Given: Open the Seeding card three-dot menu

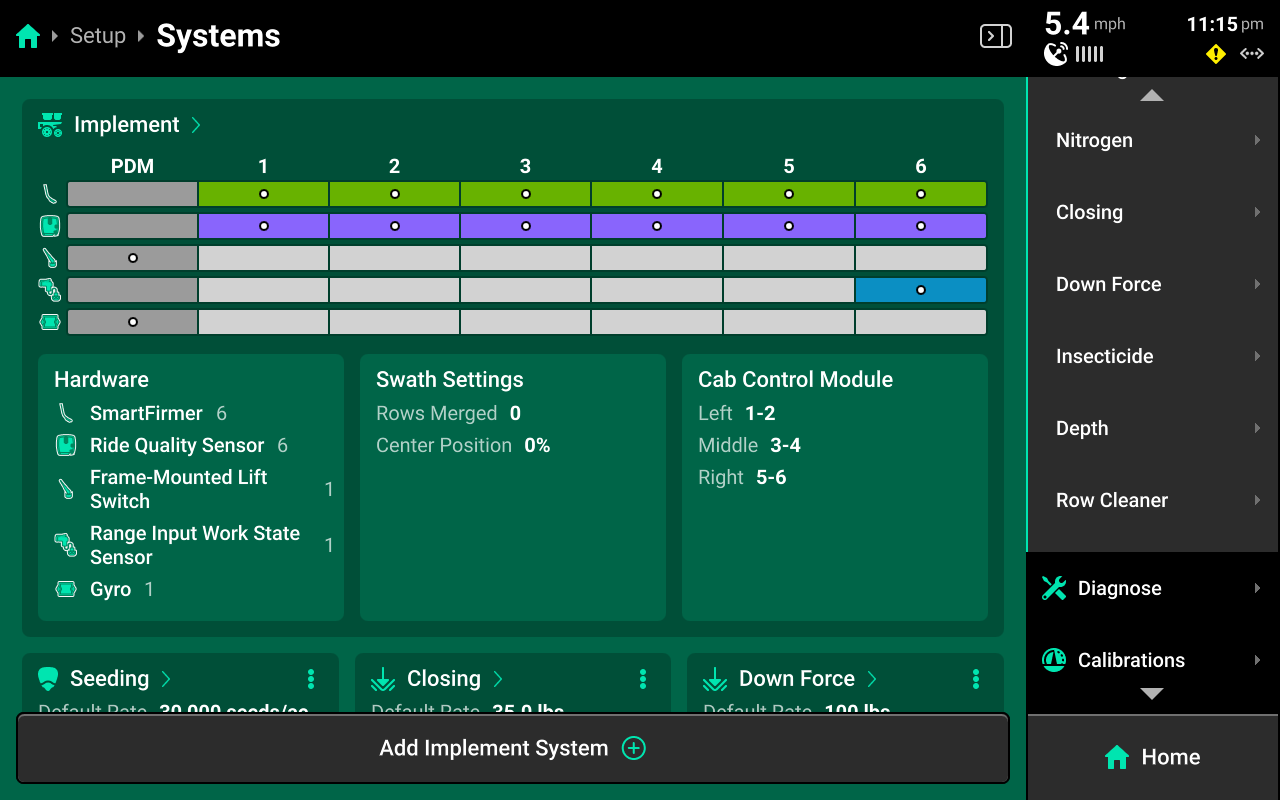Looking at the screenshot, I should pyautogui.click(x=311, y=679).
